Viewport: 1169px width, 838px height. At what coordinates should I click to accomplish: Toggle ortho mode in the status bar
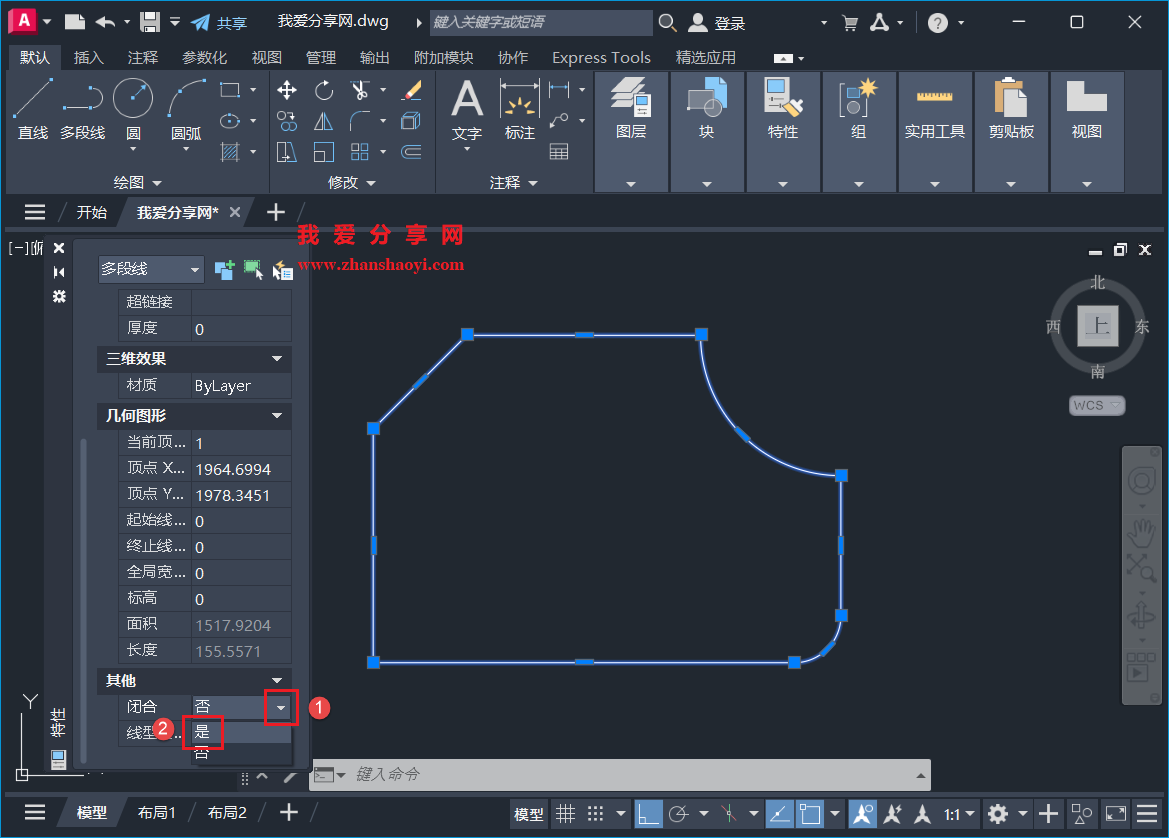pyautogui.click(x=650, y=814)
